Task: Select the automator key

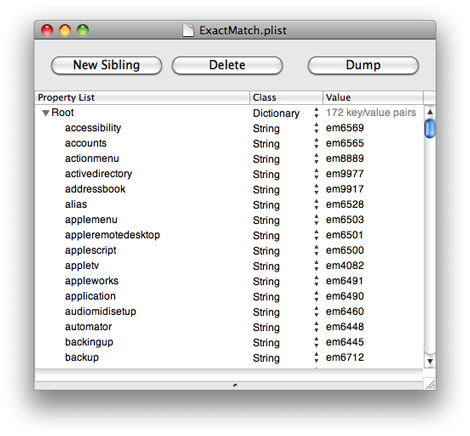Action: pos(88,327)
